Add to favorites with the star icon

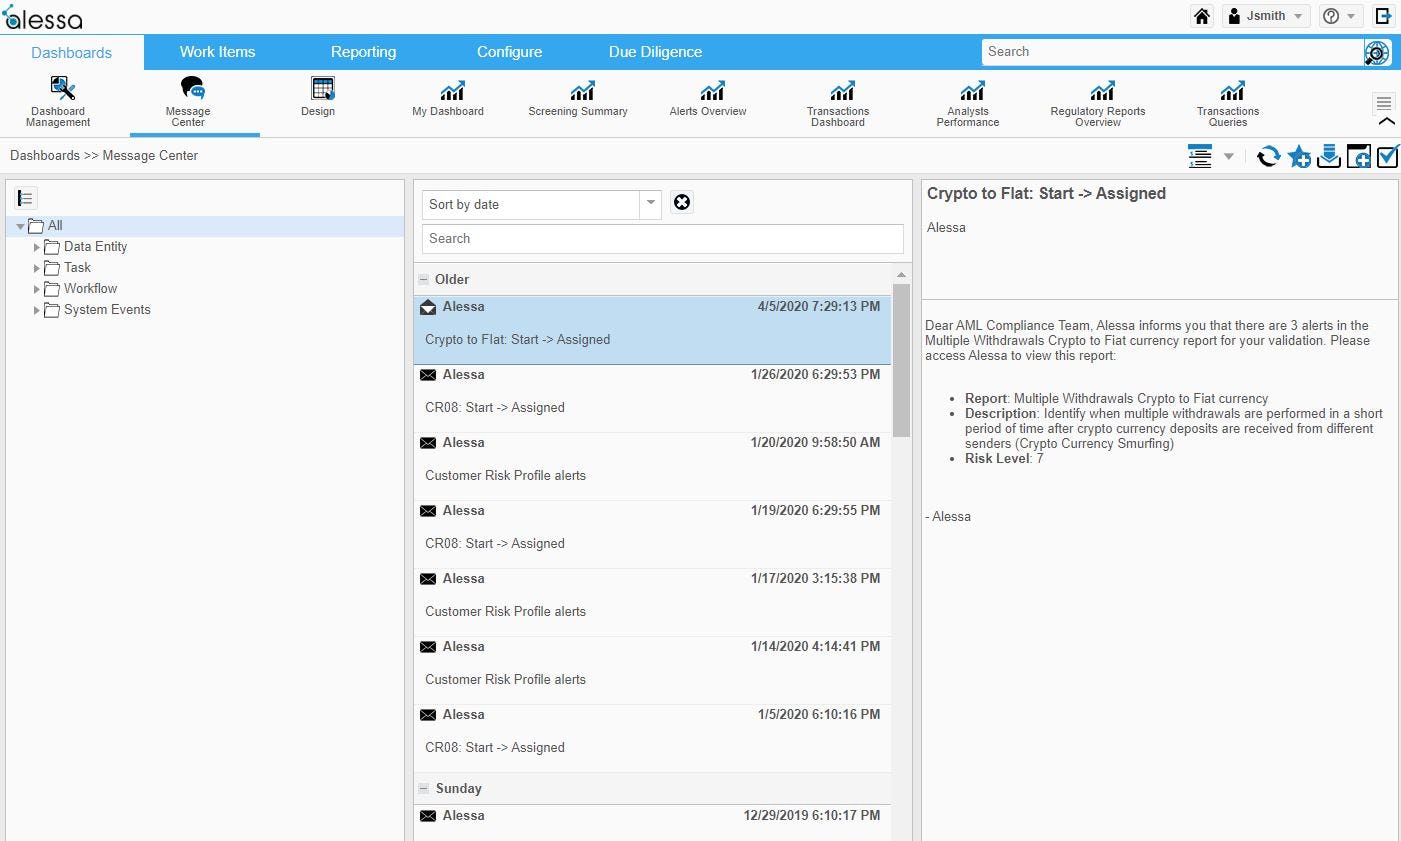(1299, 156)
